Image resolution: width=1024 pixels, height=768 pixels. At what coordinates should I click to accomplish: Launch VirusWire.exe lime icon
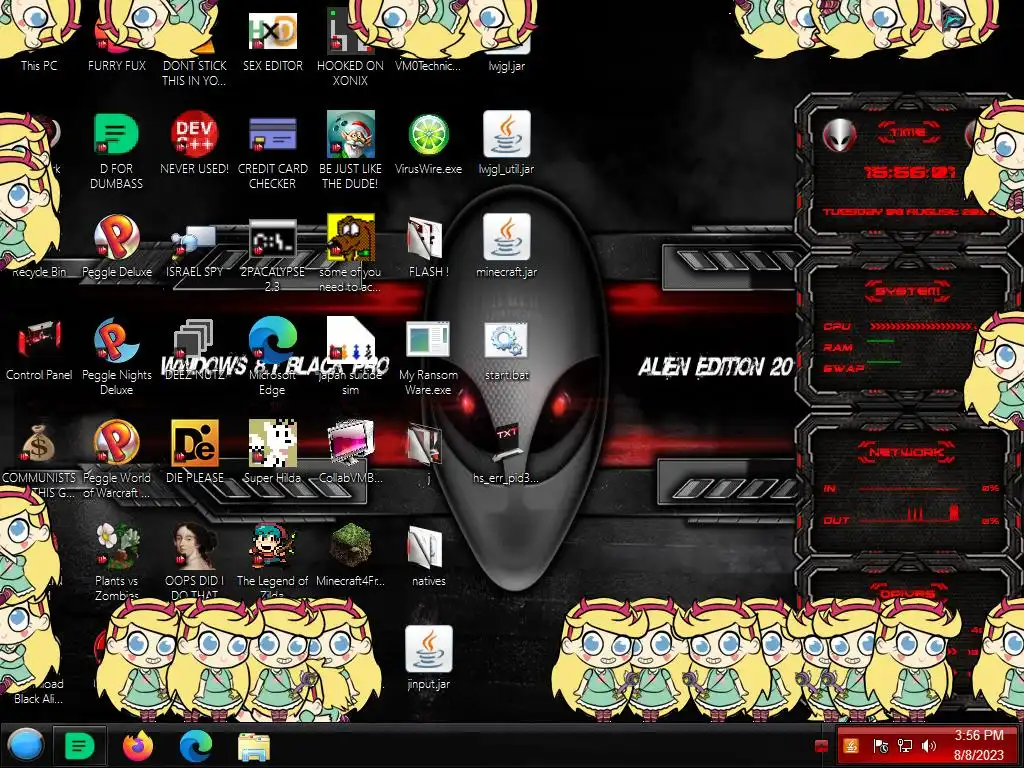point(428,135)
